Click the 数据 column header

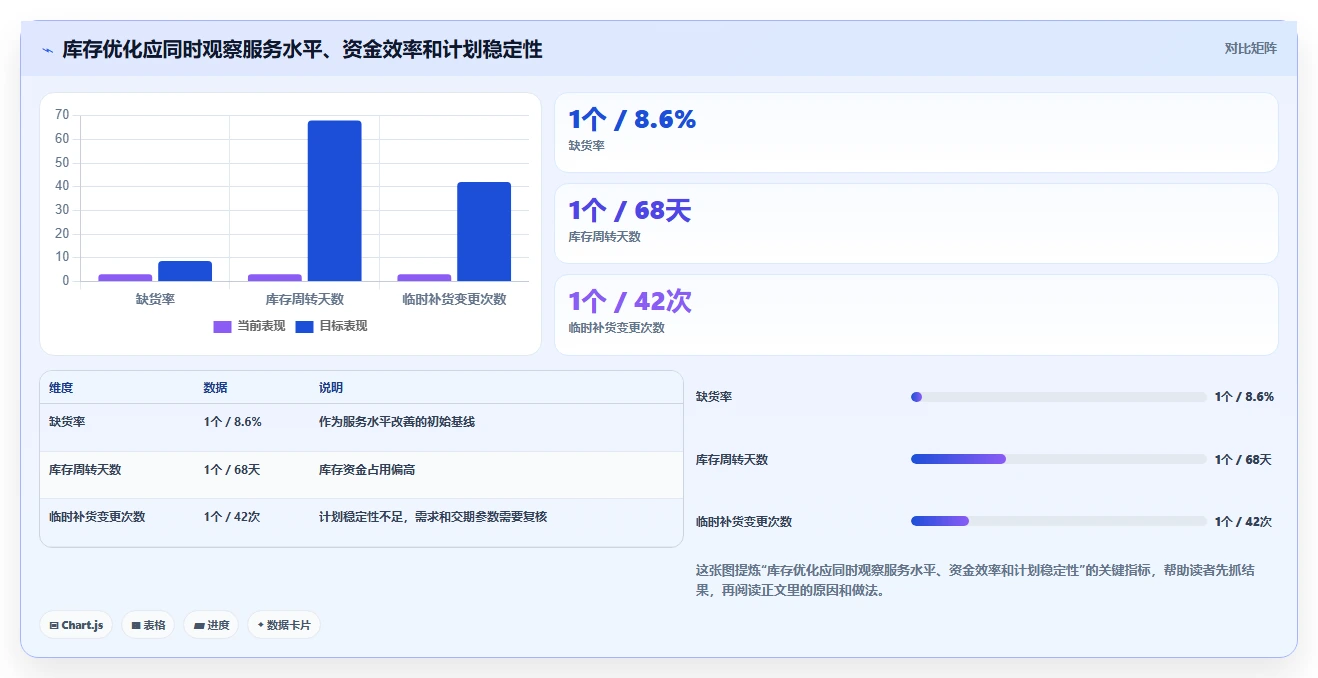pyautogui.click(x=215, y=388)
